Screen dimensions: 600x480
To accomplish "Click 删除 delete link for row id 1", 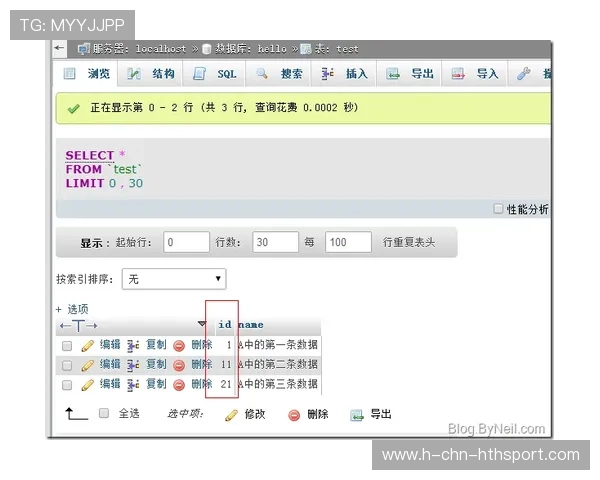I will [x=202, y=344].
